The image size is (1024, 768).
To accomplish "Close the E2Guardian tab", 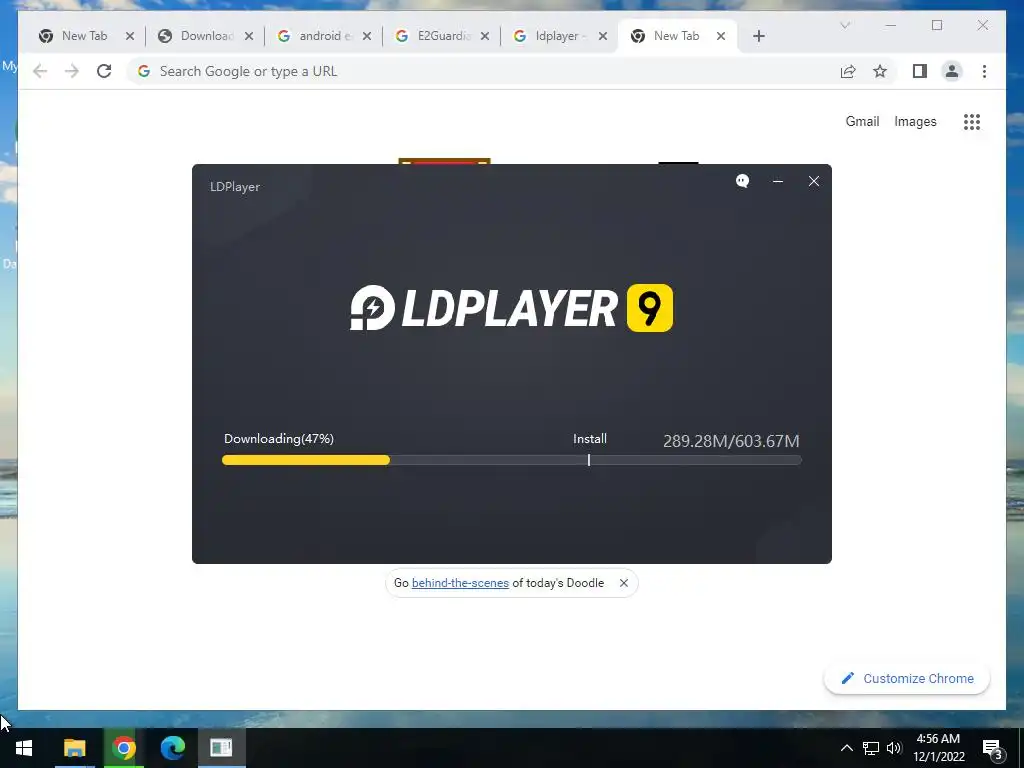I will [485, 36].
